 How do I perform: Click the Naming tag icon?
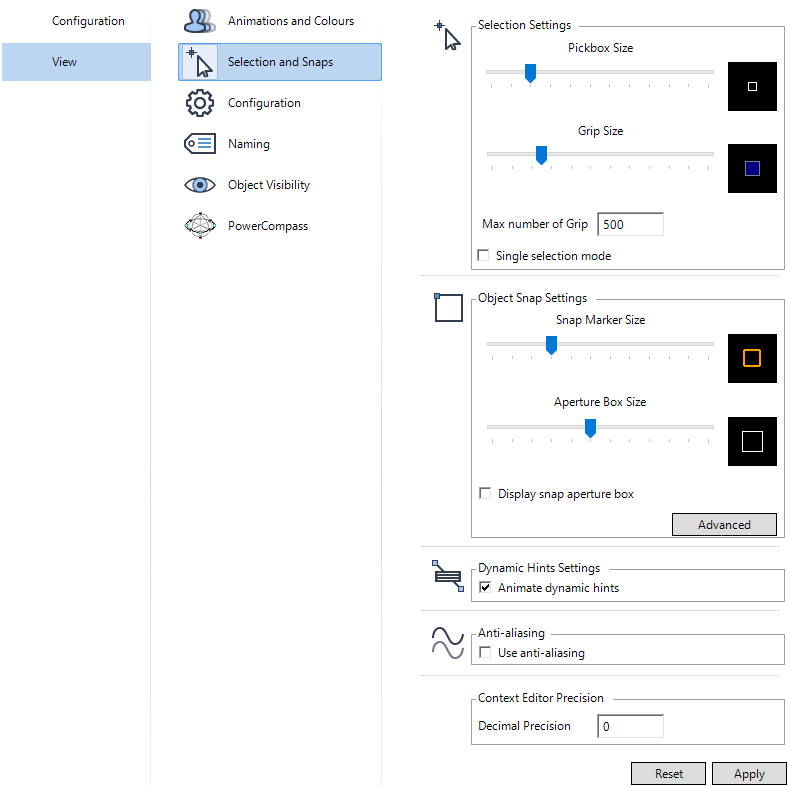[200, 144]
